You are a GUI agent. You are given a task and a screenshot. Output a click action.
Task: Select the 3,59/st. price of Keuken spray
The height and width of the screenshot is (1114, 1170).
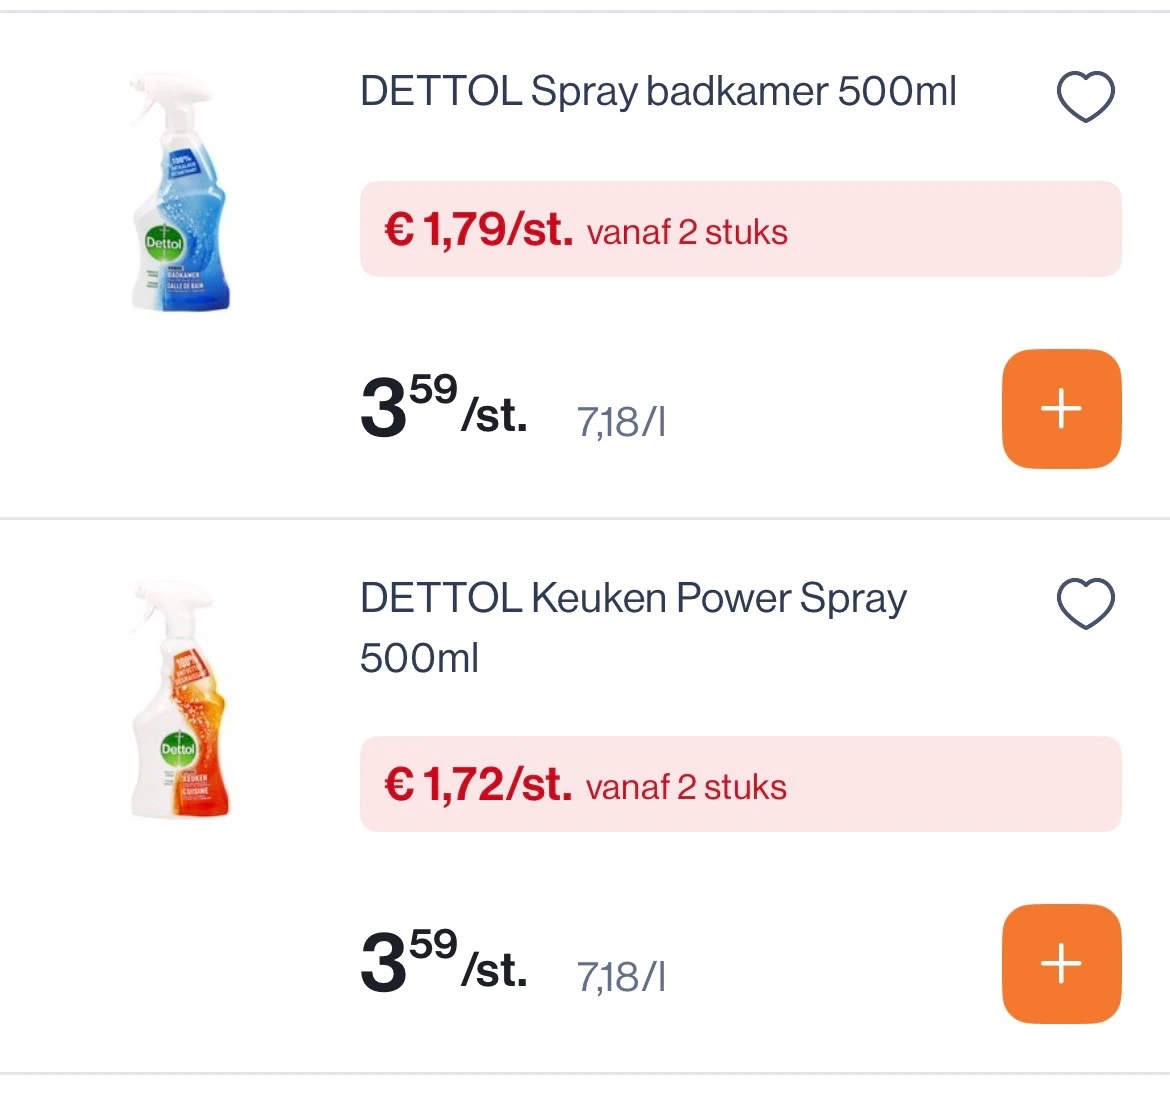443,963
